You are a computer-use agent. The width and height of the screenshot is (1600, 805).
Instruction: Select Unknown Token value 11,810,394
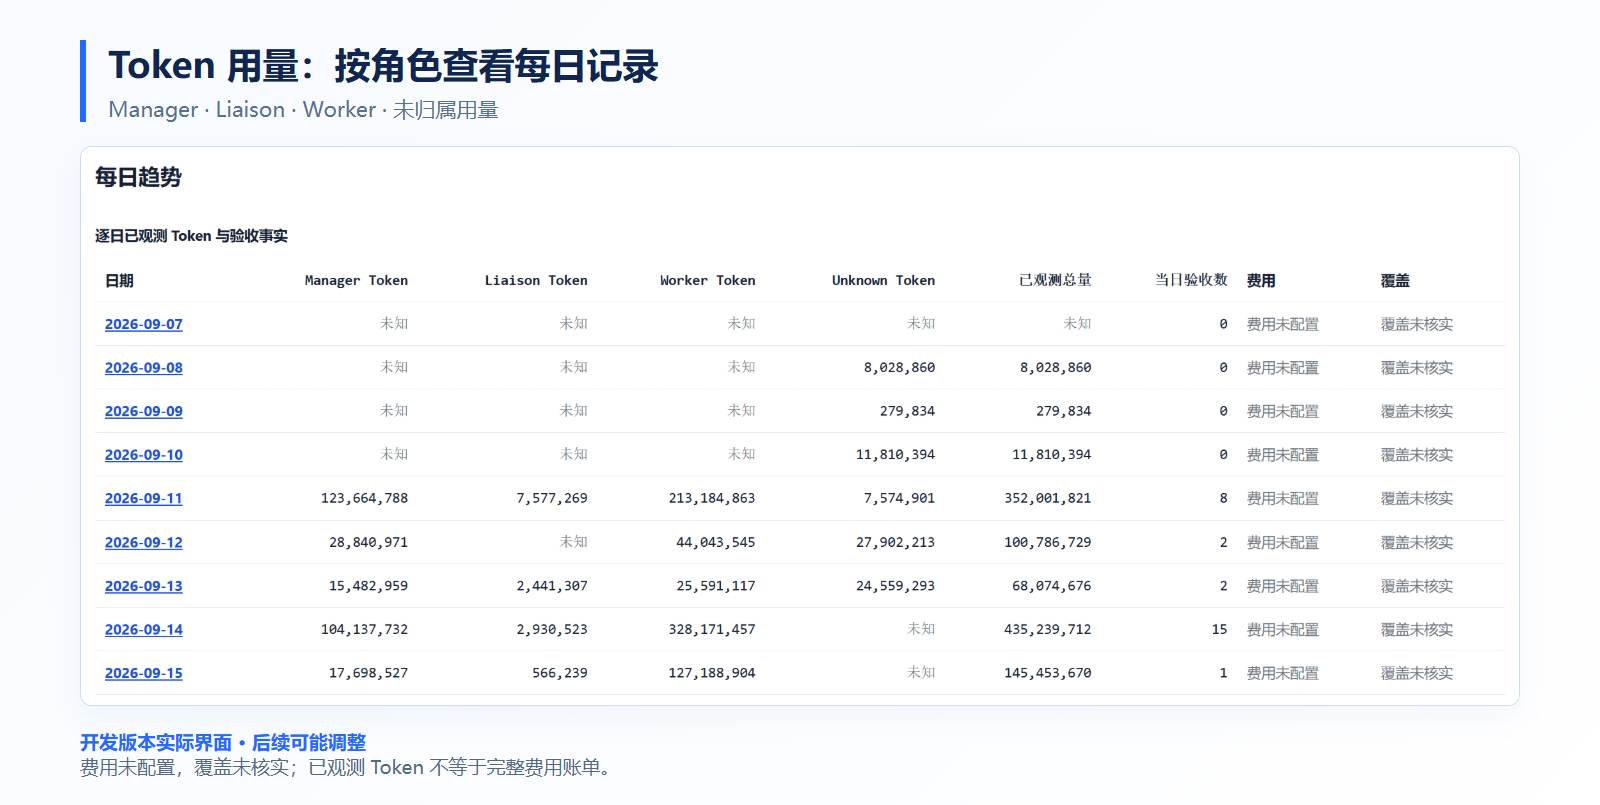pyautogui.click(x=896, y=455)
